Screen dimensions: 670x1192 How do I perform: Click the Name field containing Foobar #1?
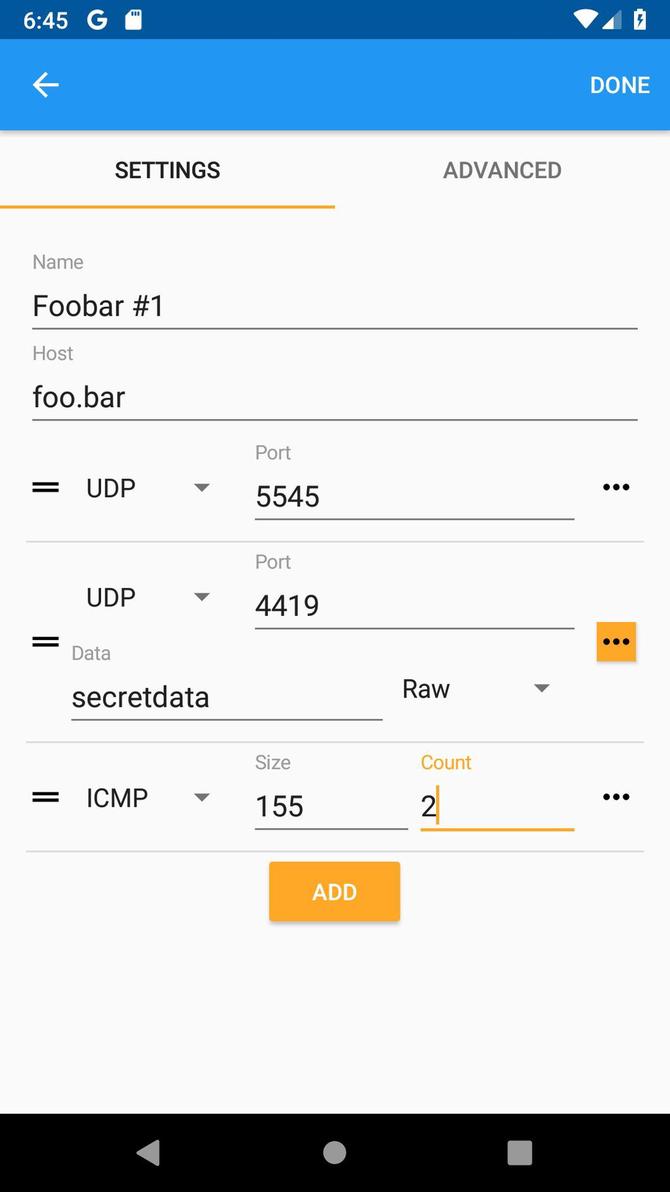pos(334,305)
